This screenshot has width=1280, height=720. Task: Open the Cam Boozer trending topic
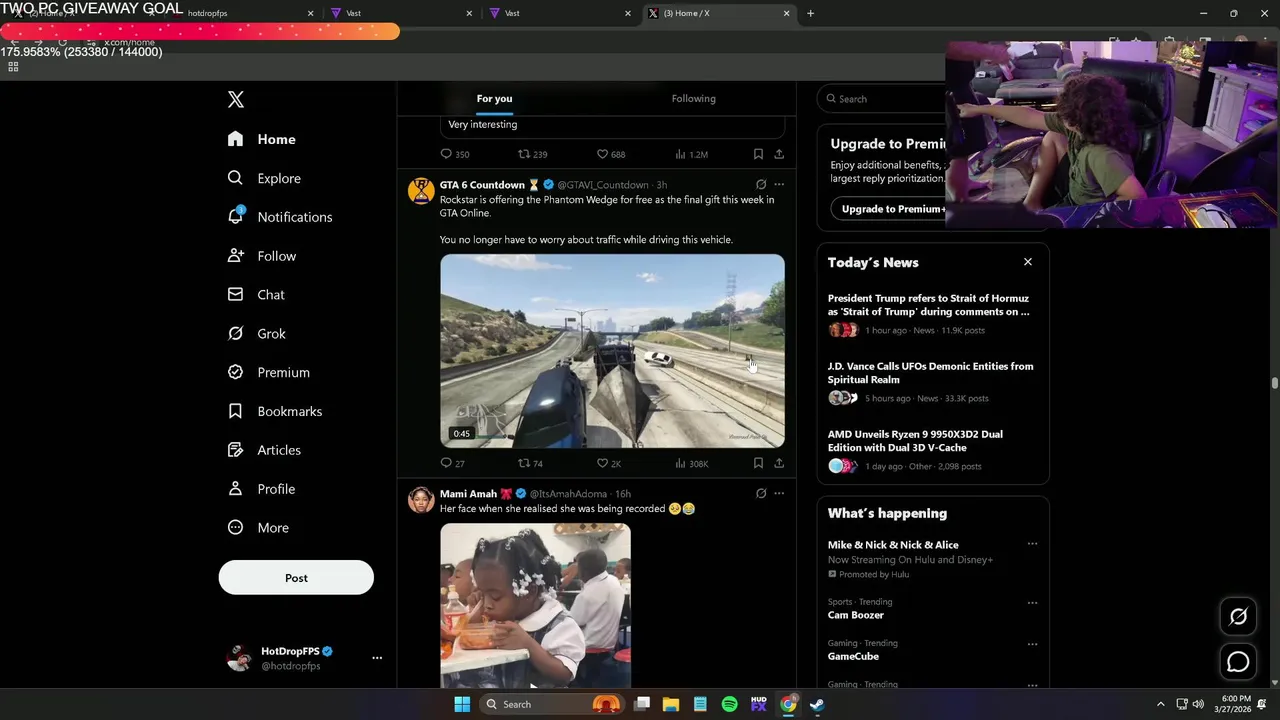click(x=855, y=615)
